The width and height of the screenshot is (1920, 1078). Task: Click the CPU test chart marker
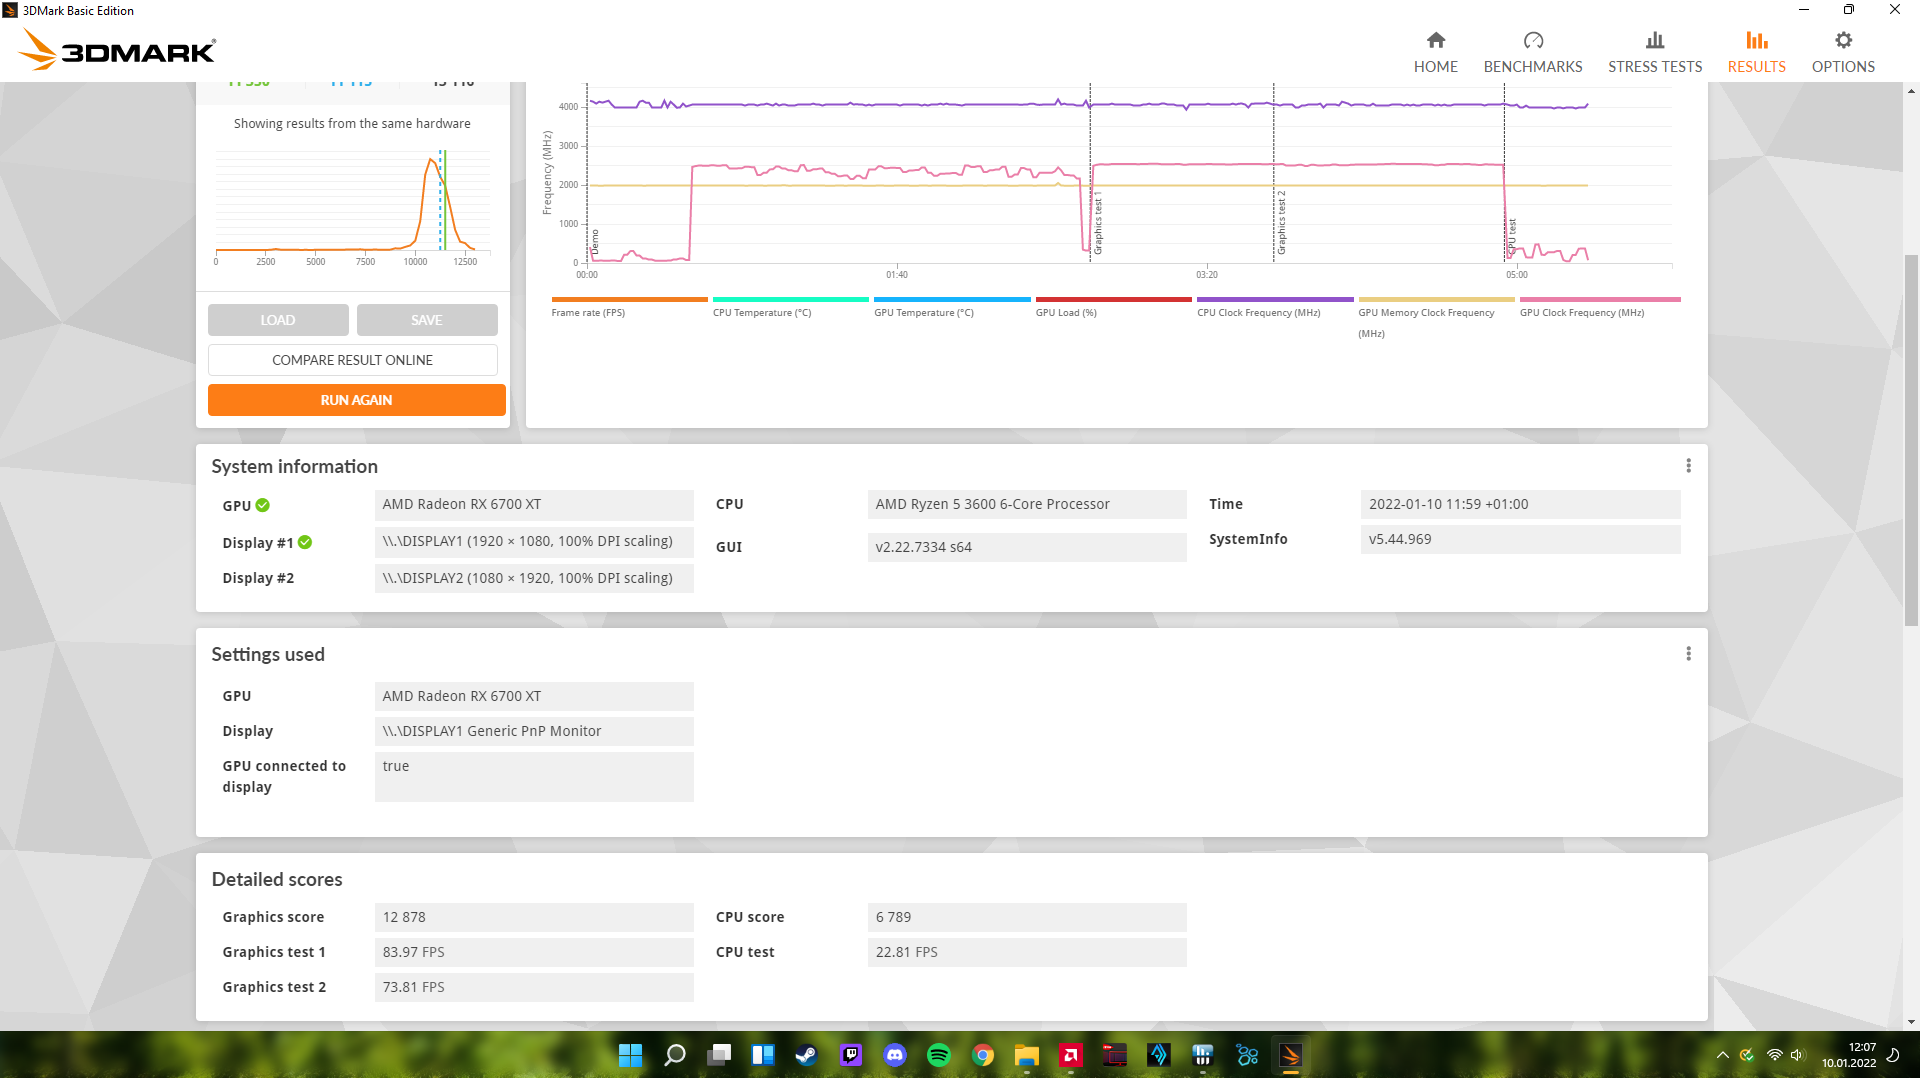click(x=1511, y=238)
